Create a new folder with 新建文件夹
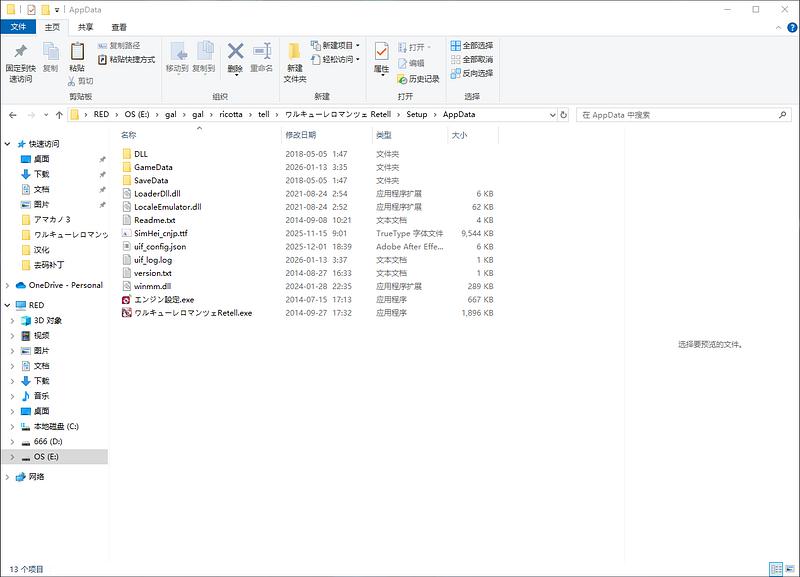 294,60
